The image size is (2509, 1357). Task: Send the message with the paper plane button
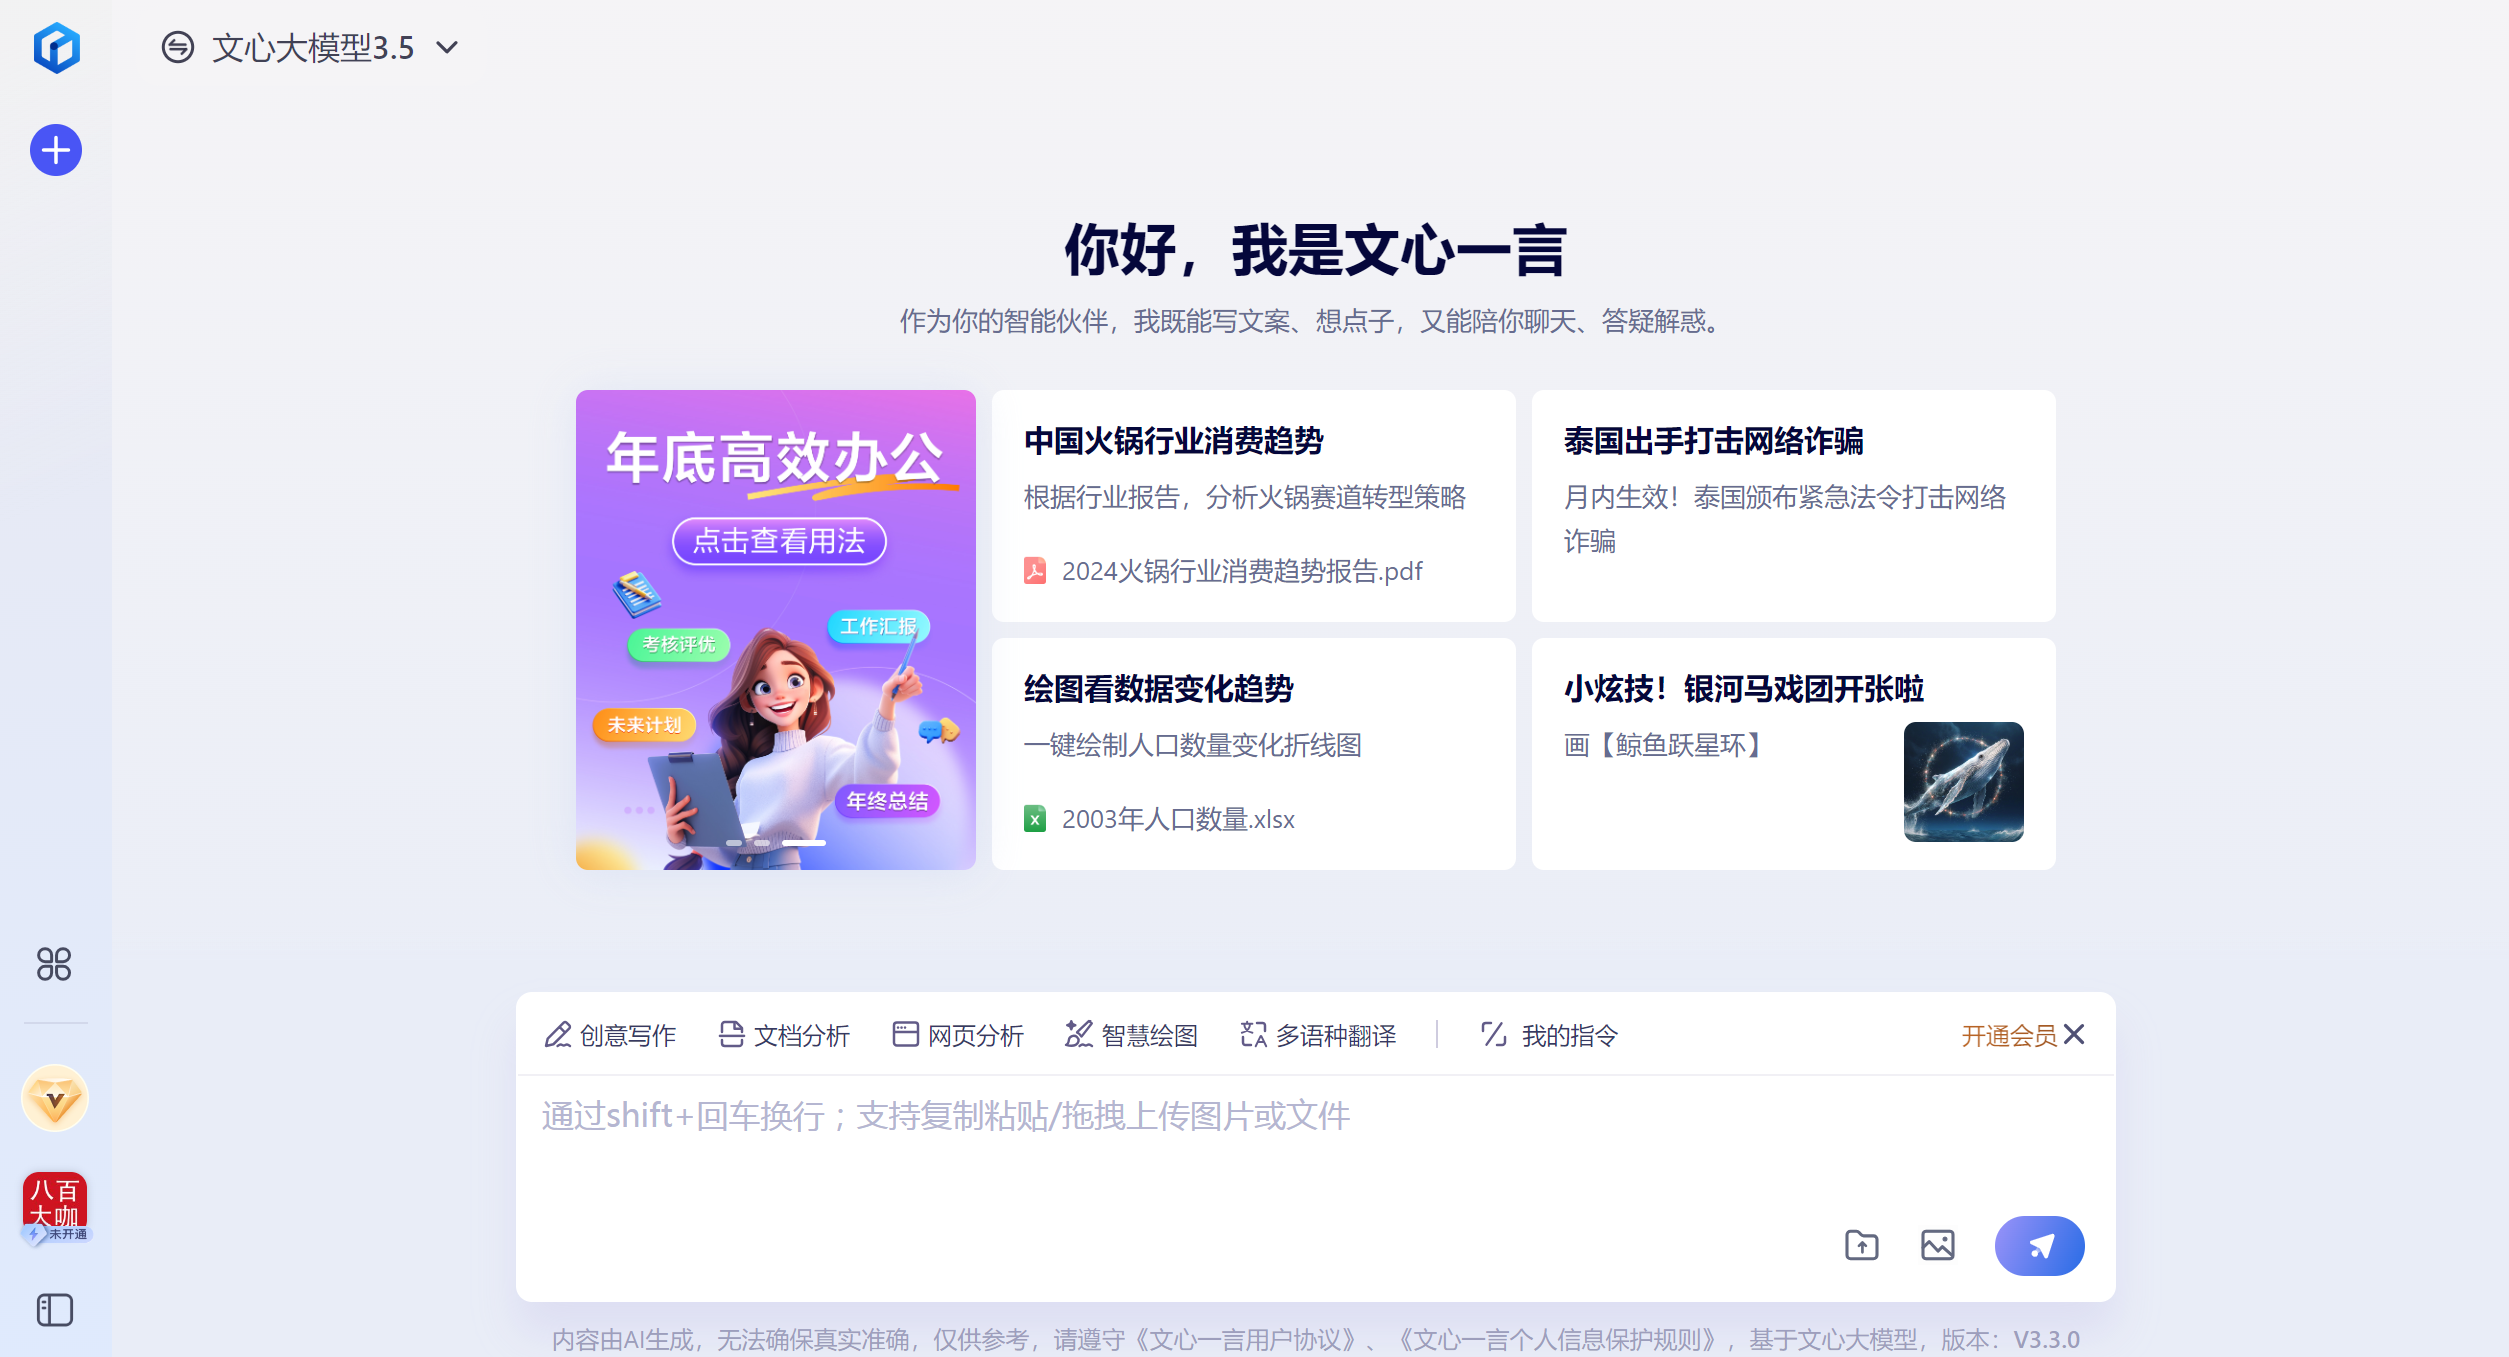point(2039,1245)
